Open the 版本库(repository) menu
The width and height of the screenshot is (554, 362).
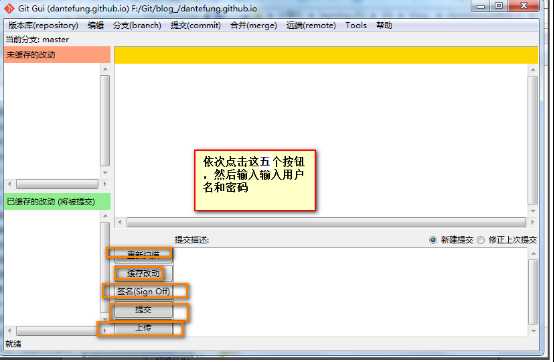click(43, 25)
